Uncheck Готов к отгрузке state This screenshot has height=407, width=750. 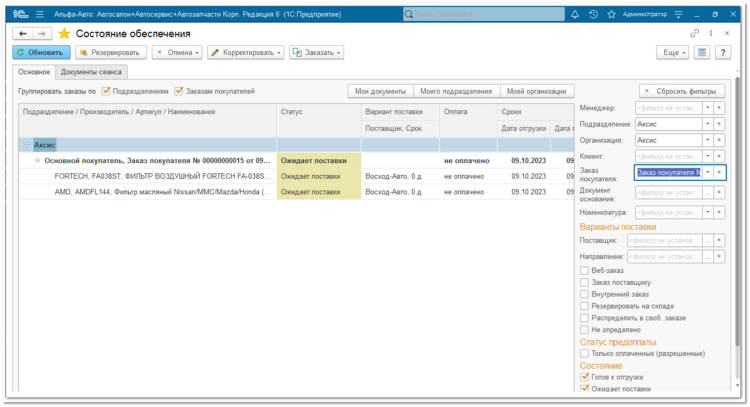tap(584, 377)
